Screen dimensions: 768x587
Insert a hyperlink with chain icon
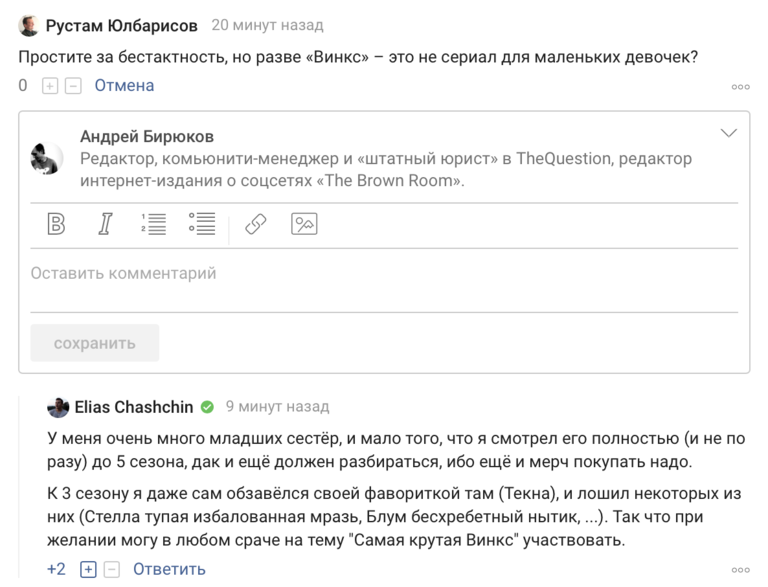click(256, 224)
